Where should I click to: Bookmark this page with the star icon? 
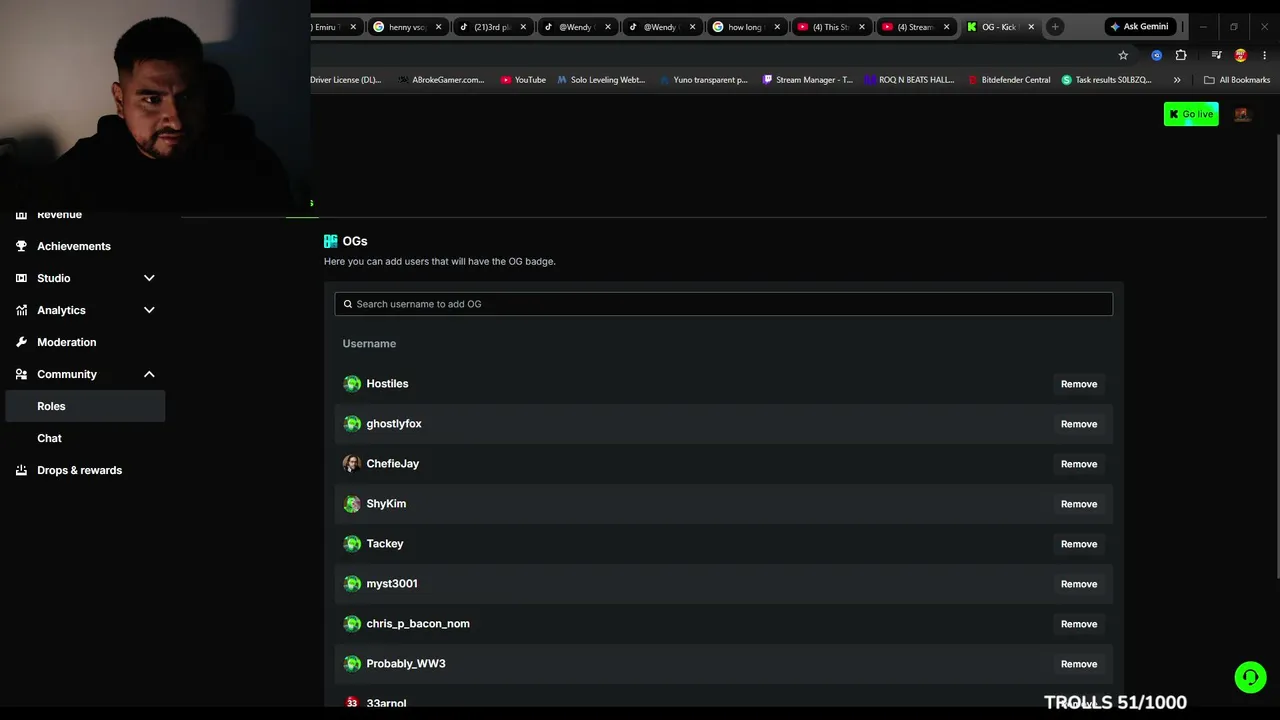pyautogui.click(x=1123, y=55)
